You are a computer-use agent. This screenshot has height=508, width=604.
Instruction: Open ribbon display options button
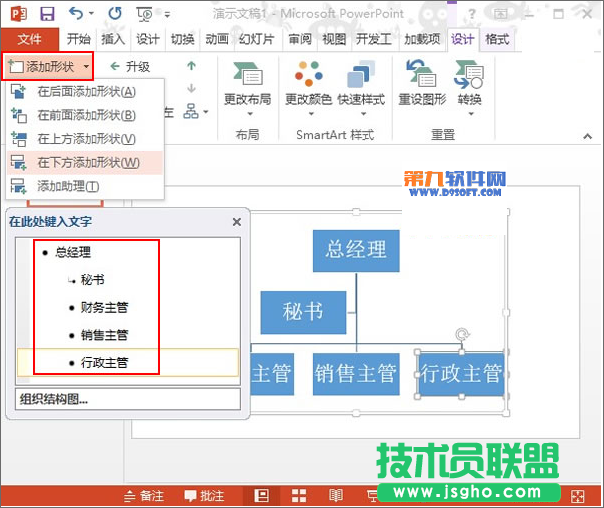point(501,14)
